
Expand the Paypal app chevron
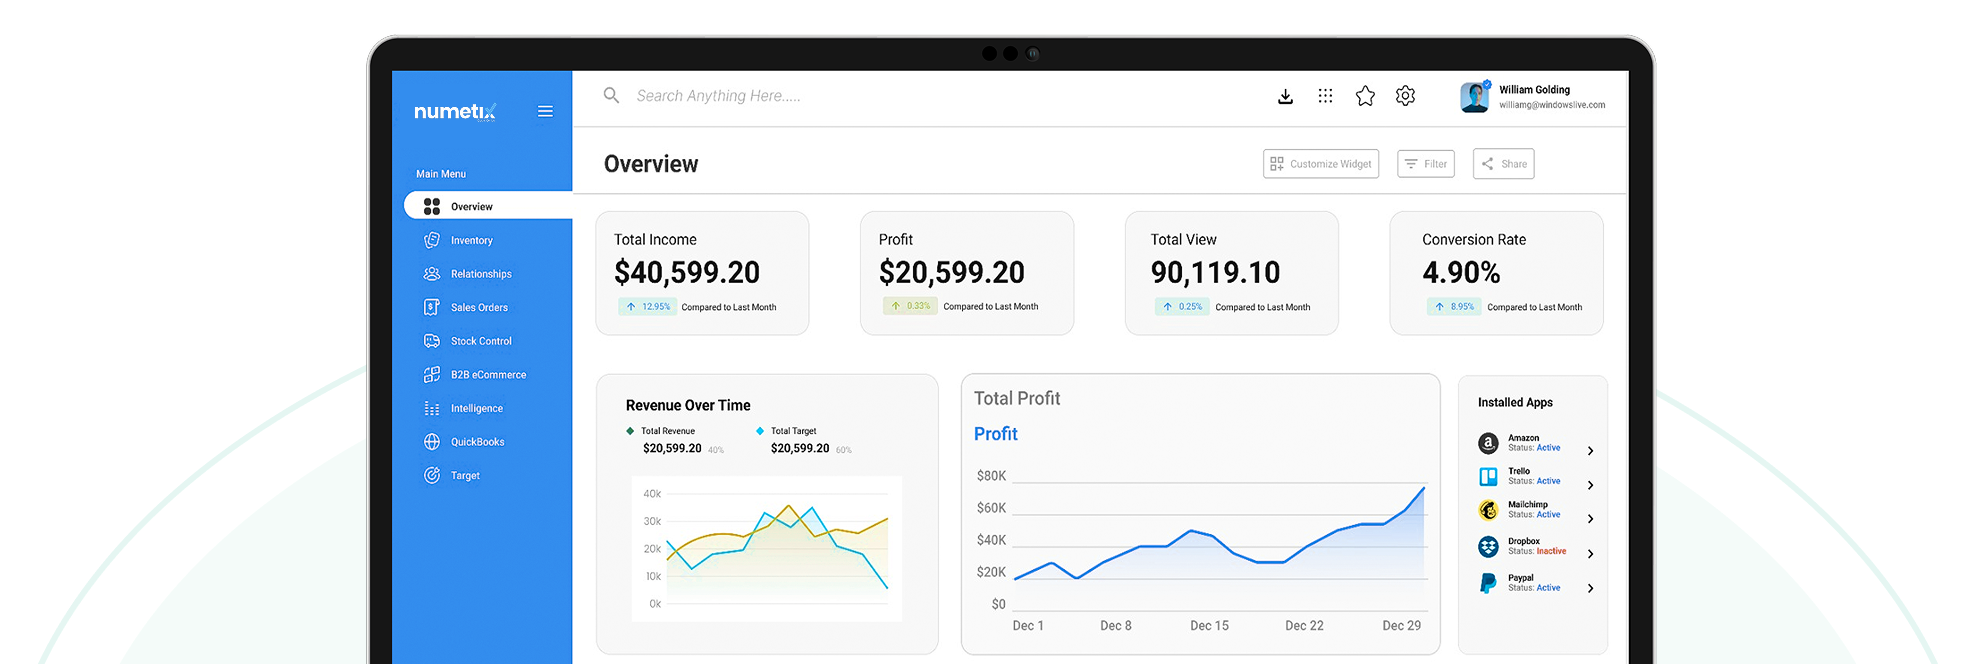tap(1590, 588)
